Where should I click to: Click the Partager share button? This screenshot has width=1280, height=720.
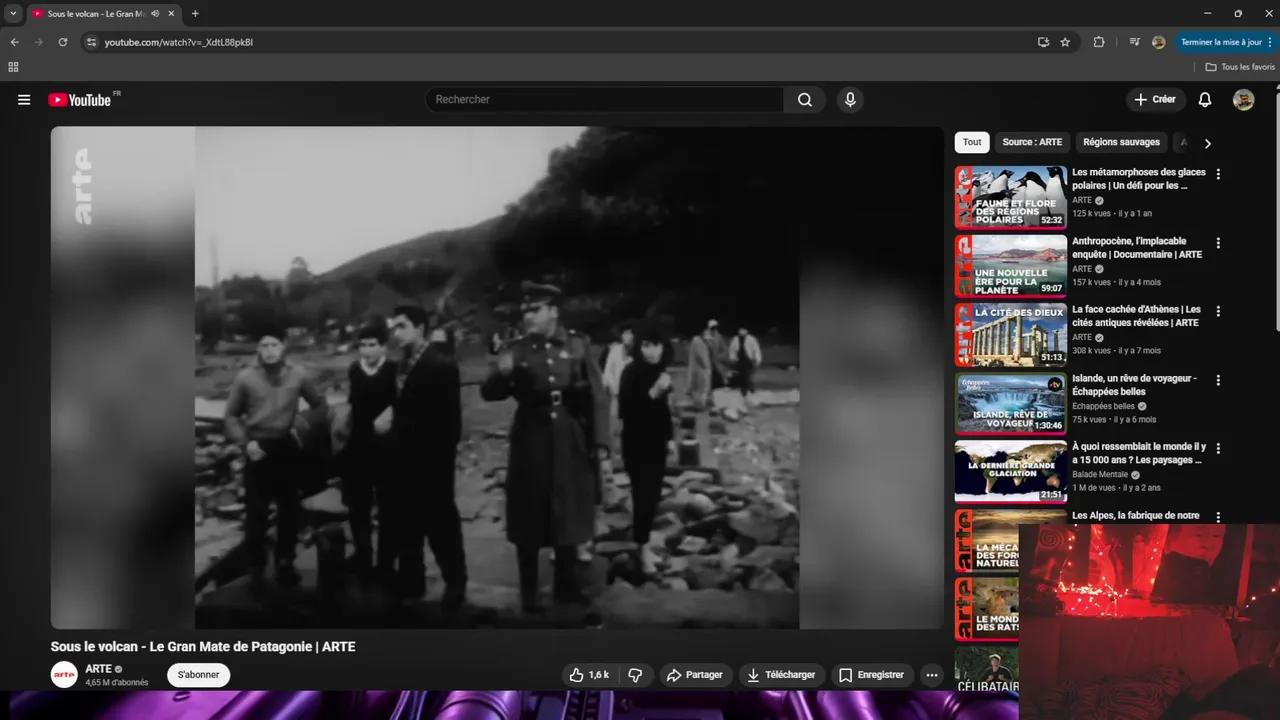point(694,675)
